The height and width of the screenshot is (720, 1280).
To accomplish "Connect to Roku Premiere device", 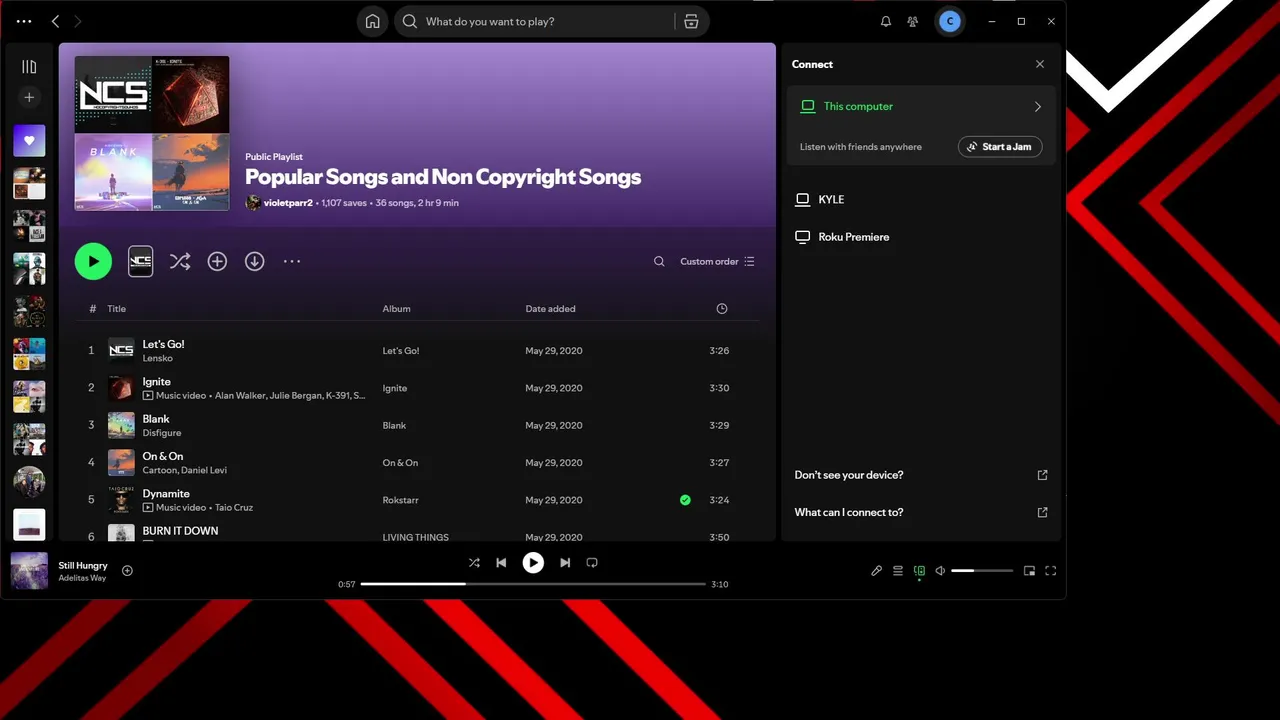I will click(x=921, y=237).
